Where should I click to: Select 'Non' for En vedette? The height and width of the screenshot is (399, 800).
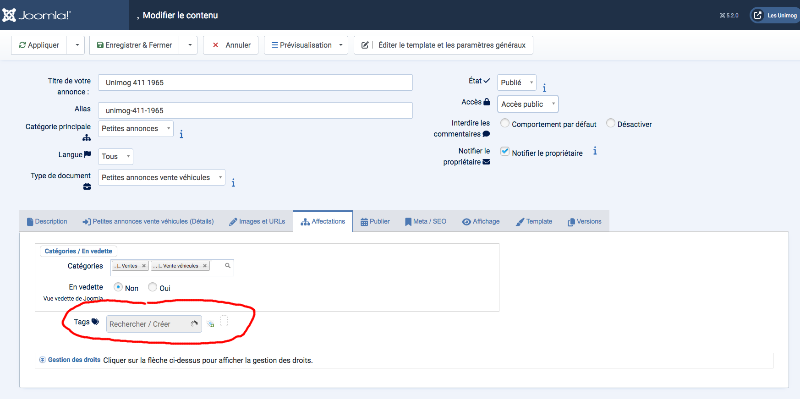pyautogui.click(x=118, y=287)
